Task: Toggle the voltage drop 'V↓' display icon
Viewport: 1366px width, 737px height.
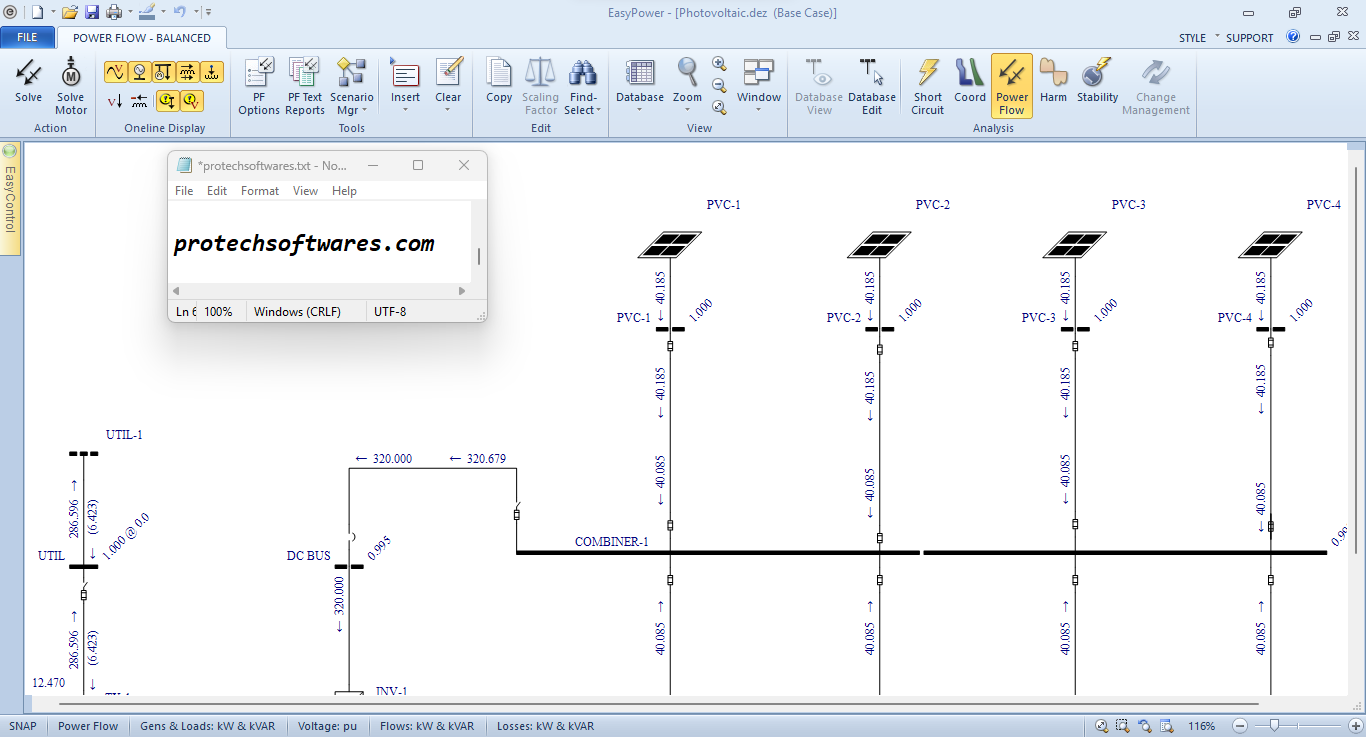Action: 115,100
